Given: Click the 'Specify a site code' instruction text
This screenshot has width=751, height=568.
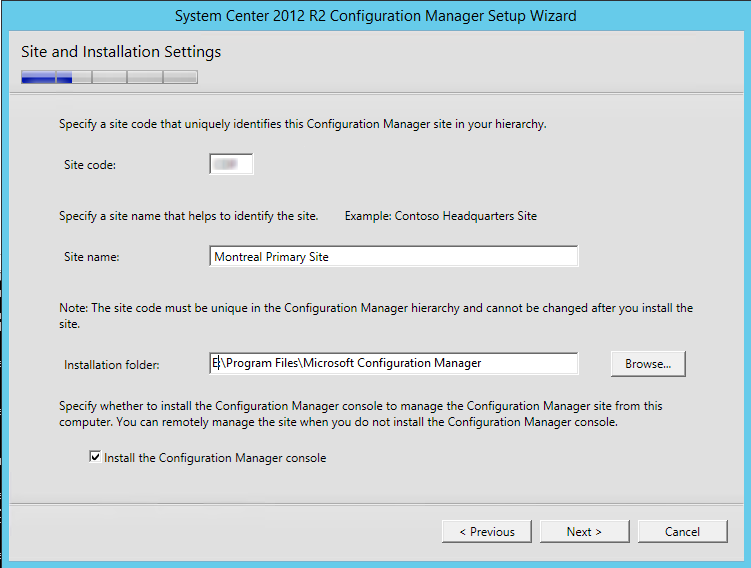Looking at the screenshot, I should click(303, 124).
